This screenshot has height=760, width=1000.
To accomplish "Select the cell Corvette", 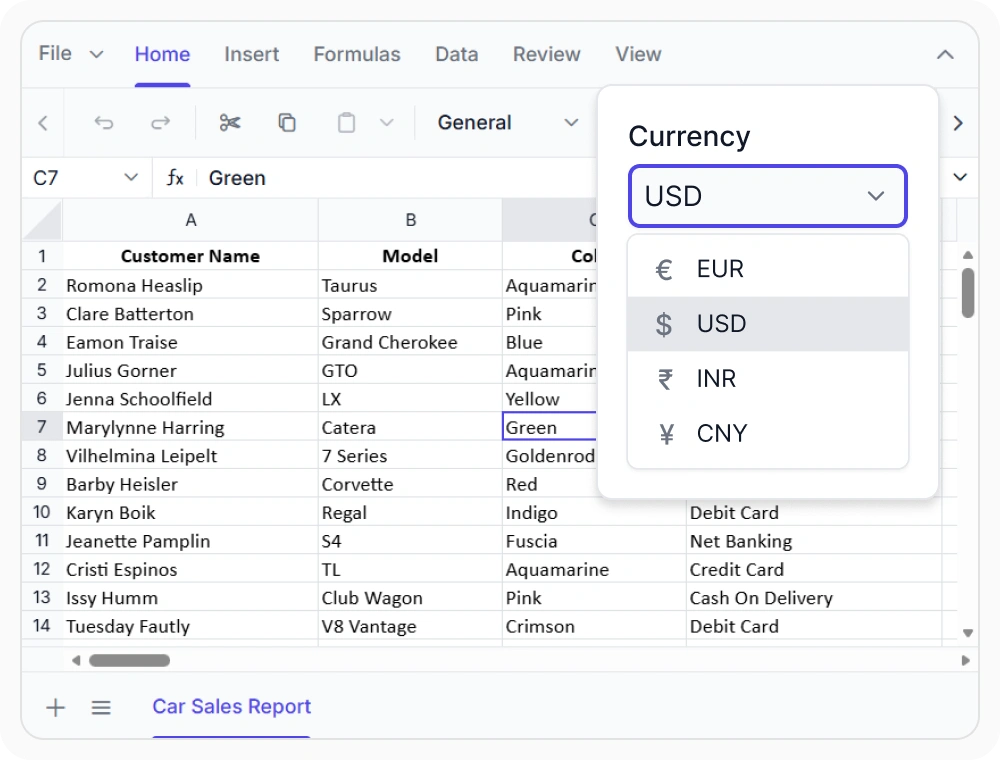I will click(410, 484).
